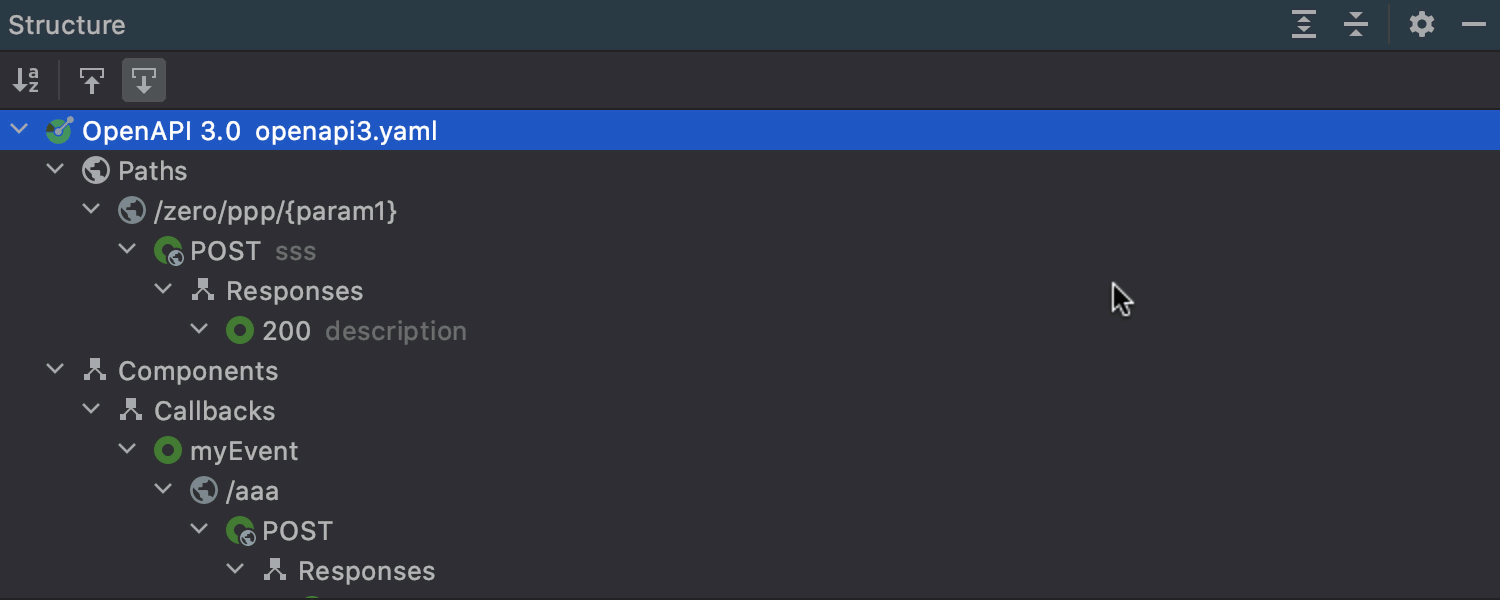This screenshot has height=600, width=1500.
Task: Toggle Autoscroll from Source button
Action: tap(144, 81)
